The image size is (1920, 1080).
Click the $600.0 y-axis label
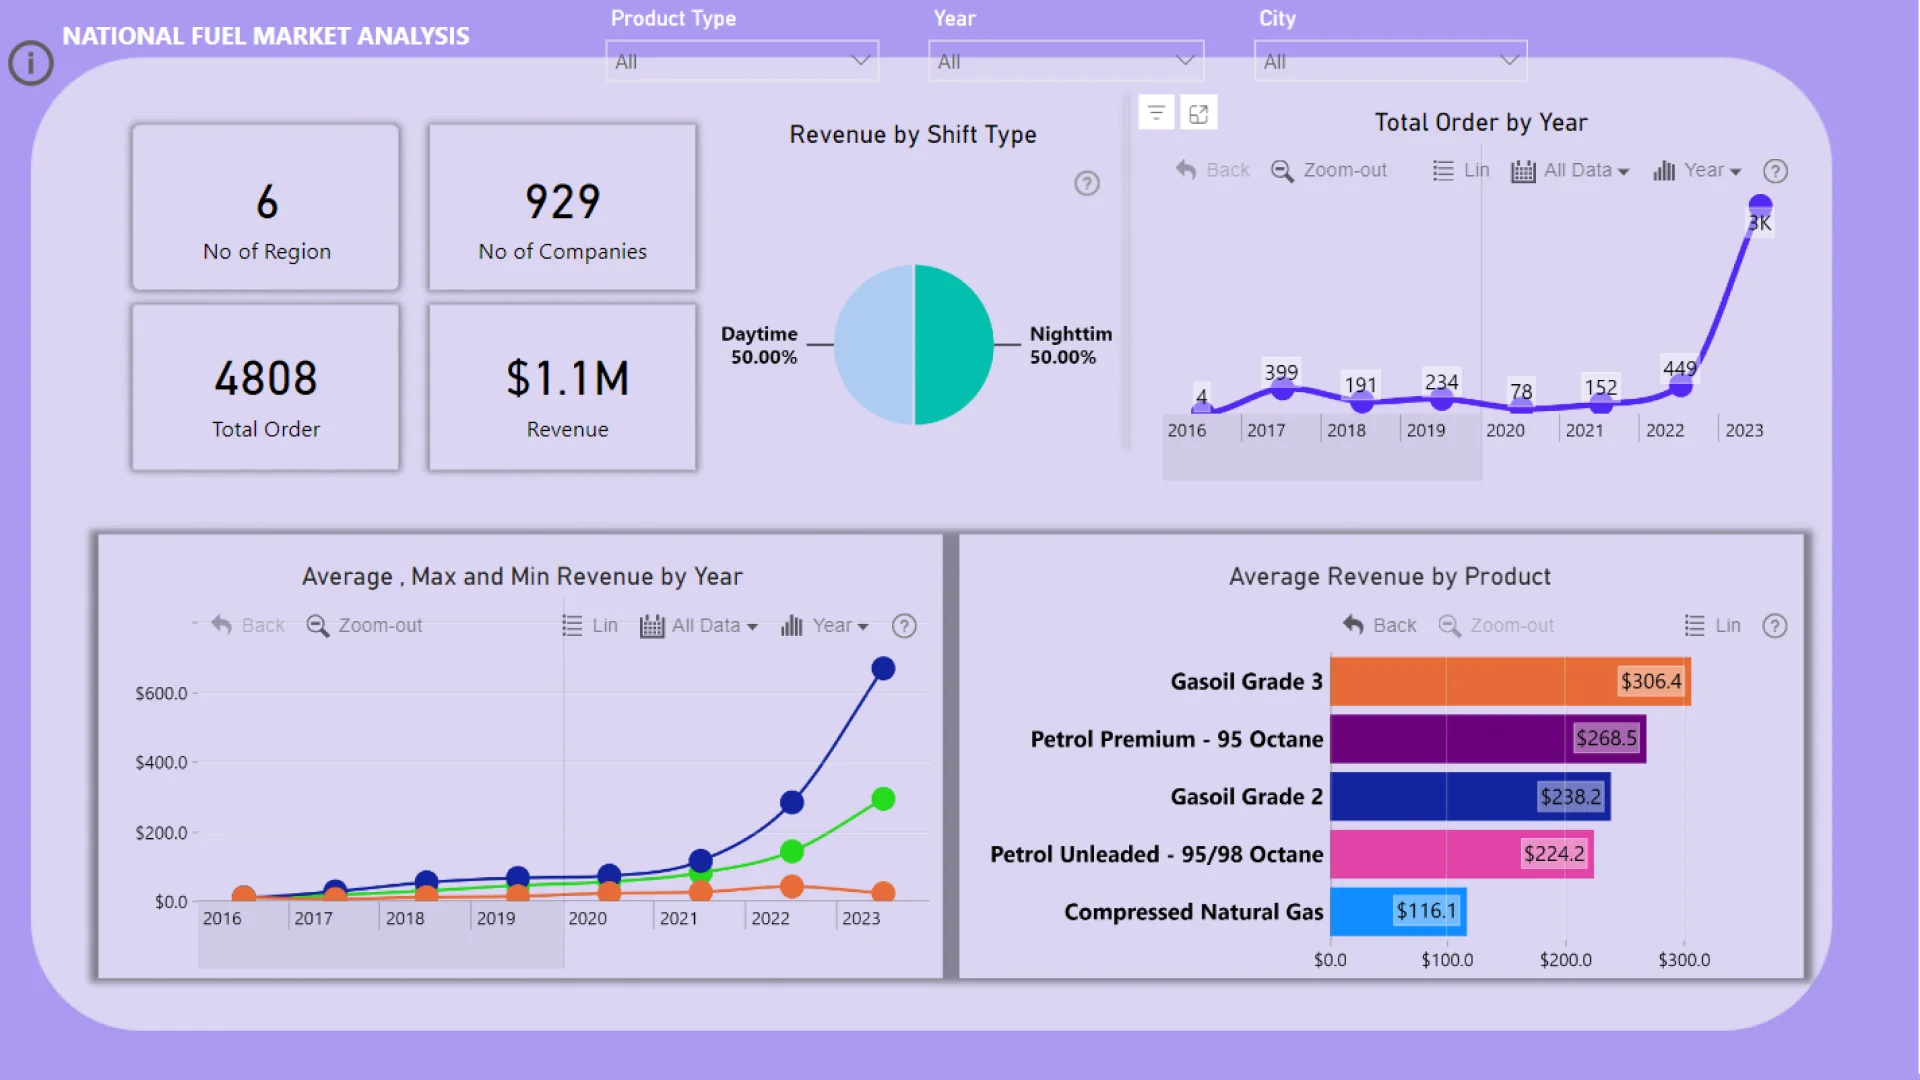point(161,693)
